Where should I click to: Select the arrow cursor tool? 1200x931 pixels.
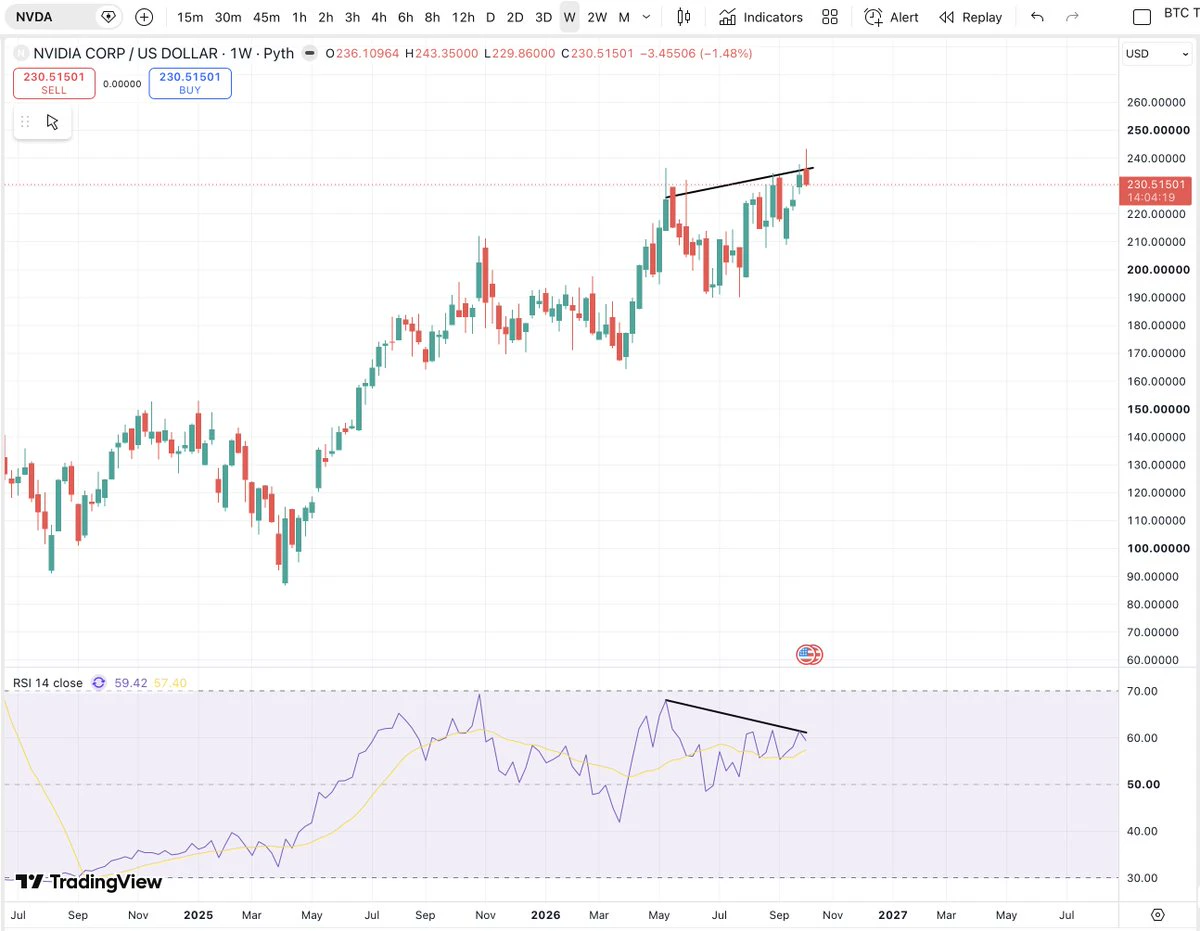53,122
